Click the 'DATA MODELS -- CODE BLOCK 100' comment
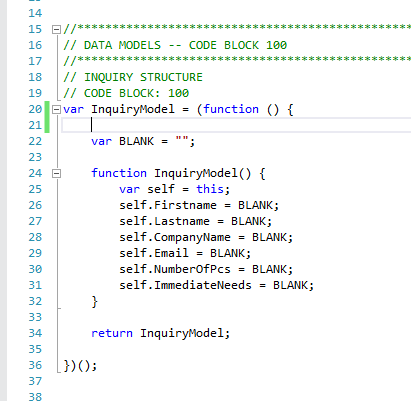Image resolution: width=411 pixels, height=401 pixels. pos(175,45)
